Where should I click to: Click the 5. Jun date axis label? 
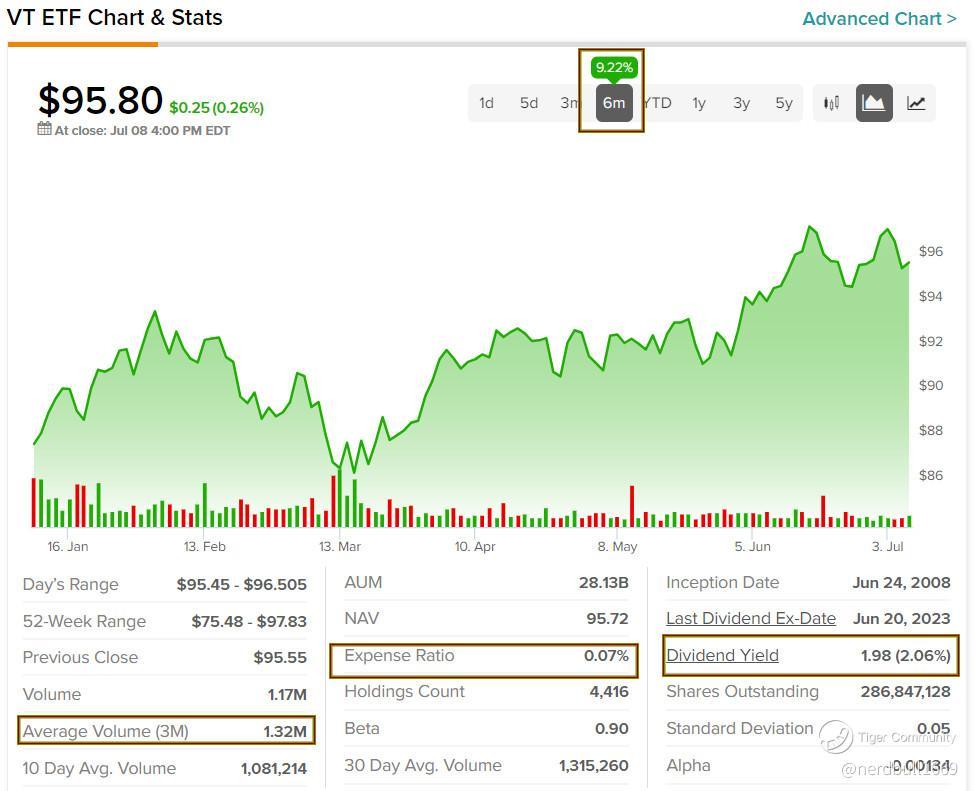click(753, 546)
